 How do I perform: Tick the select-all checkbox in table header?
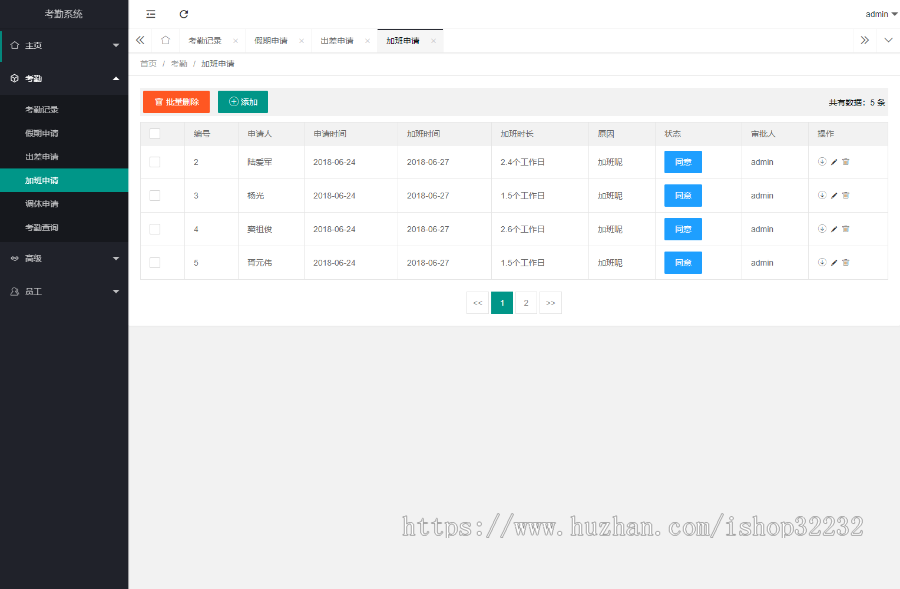point(154,133)
